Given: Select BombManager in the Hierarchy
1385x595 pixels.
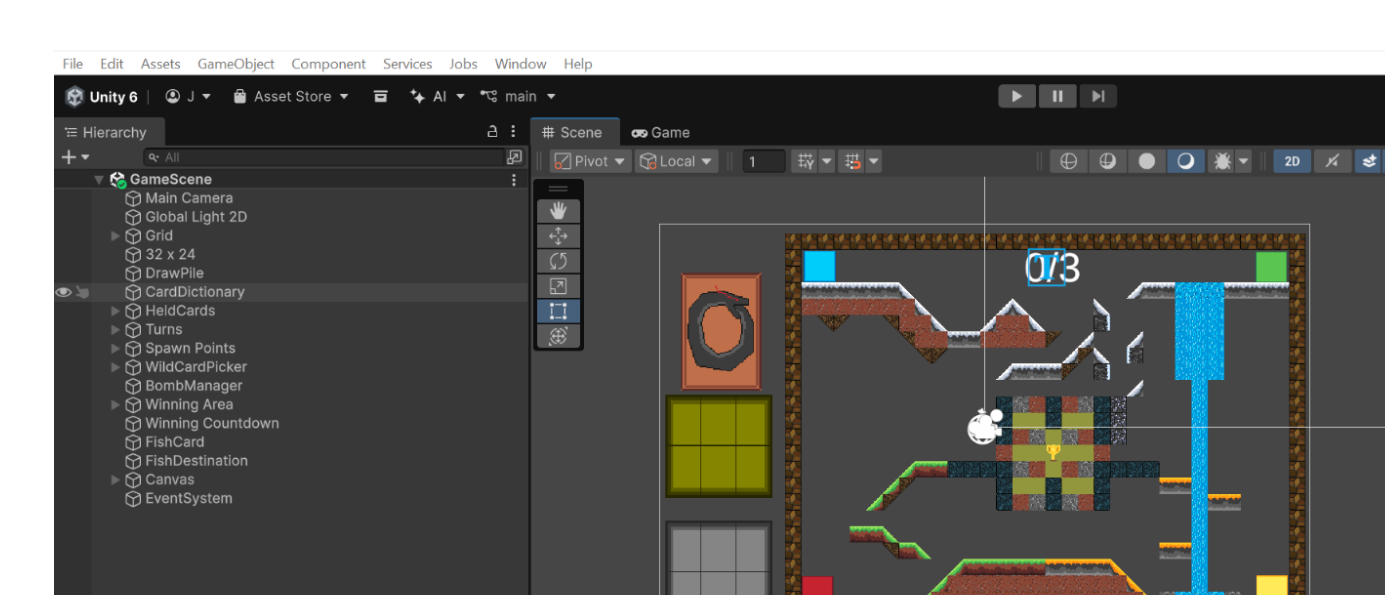Looking at the screenshot, I should point(194,386).
